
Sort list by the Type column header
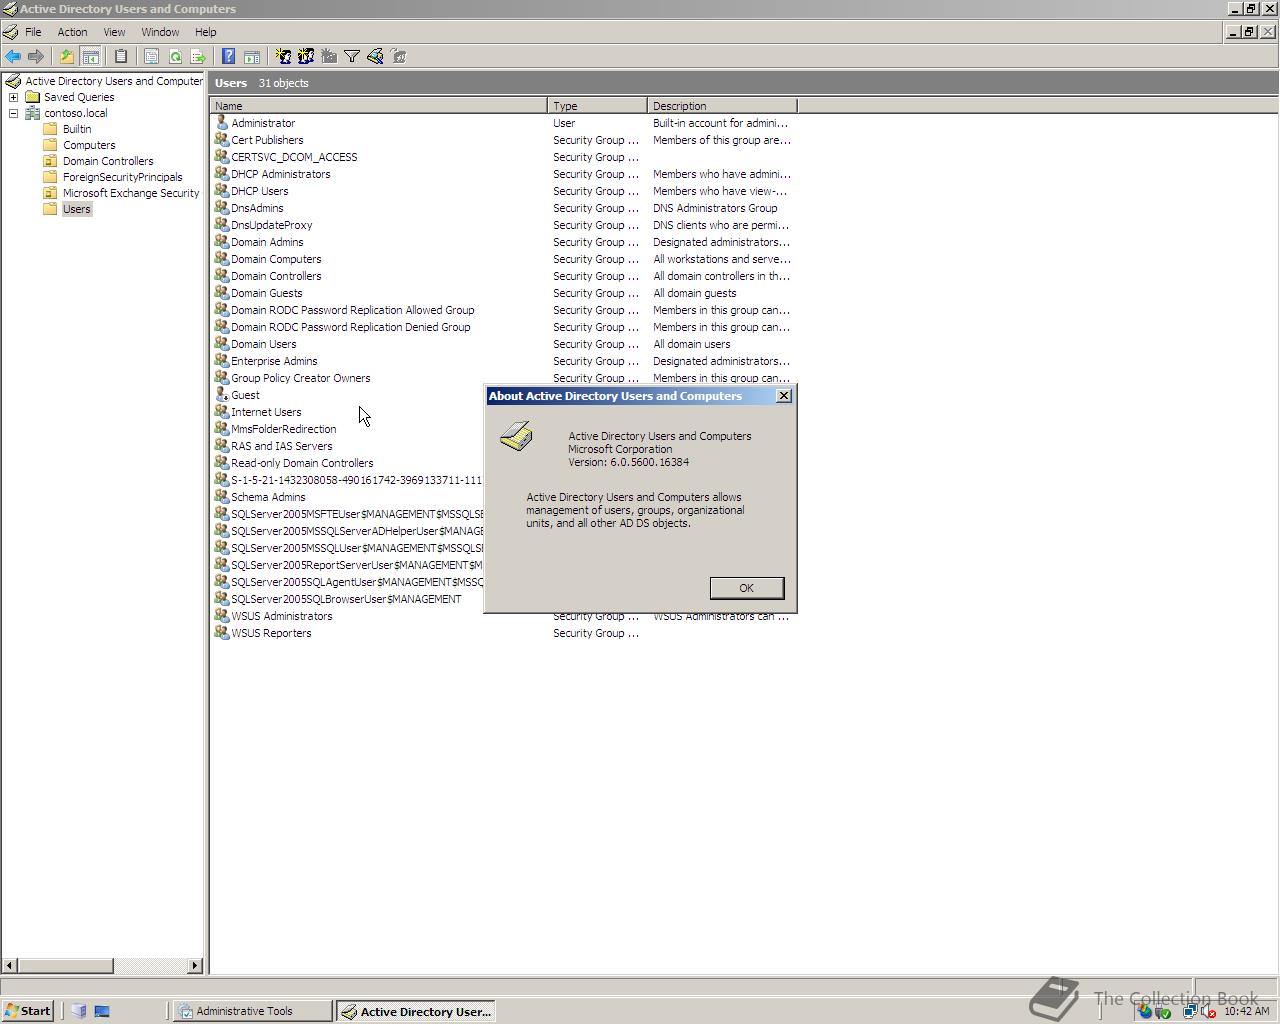pos(598,106)
